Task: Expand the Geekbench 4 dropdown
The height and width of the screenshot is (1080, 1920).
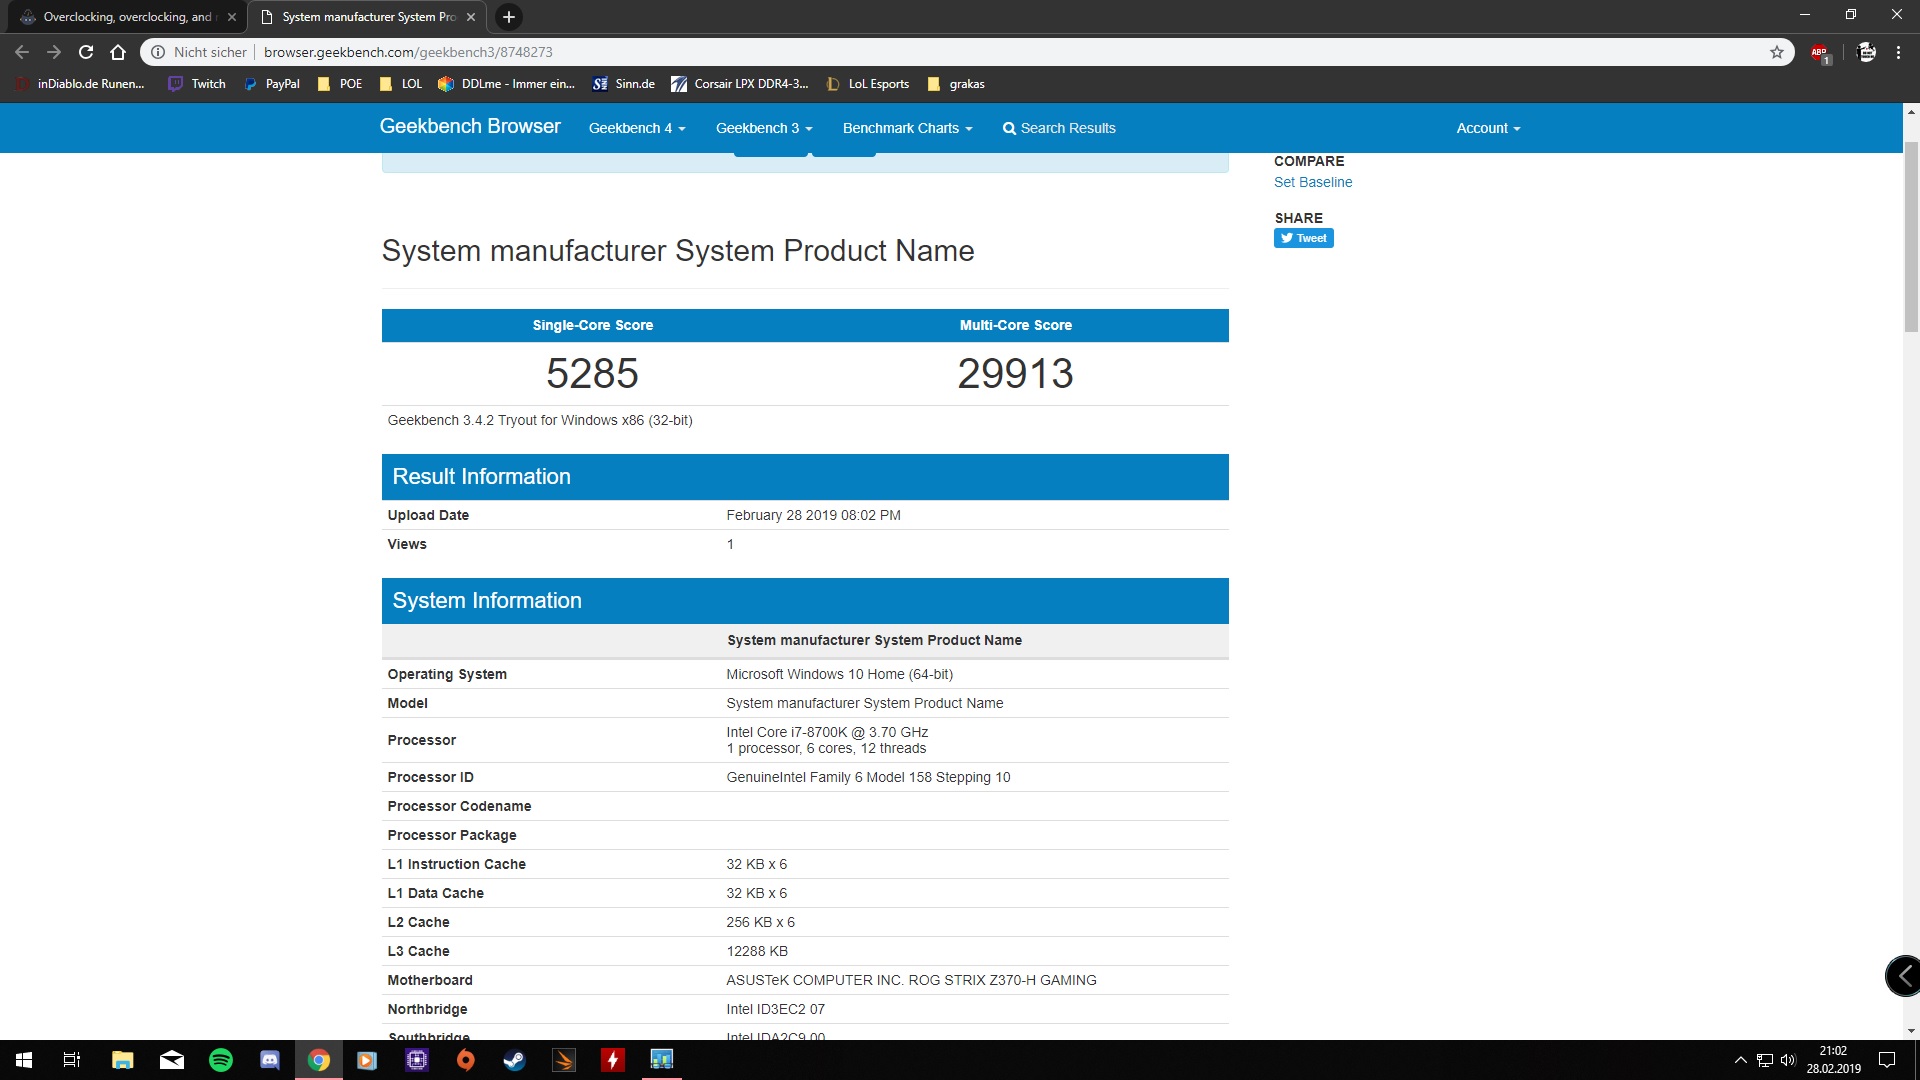Action: point(637,128)
